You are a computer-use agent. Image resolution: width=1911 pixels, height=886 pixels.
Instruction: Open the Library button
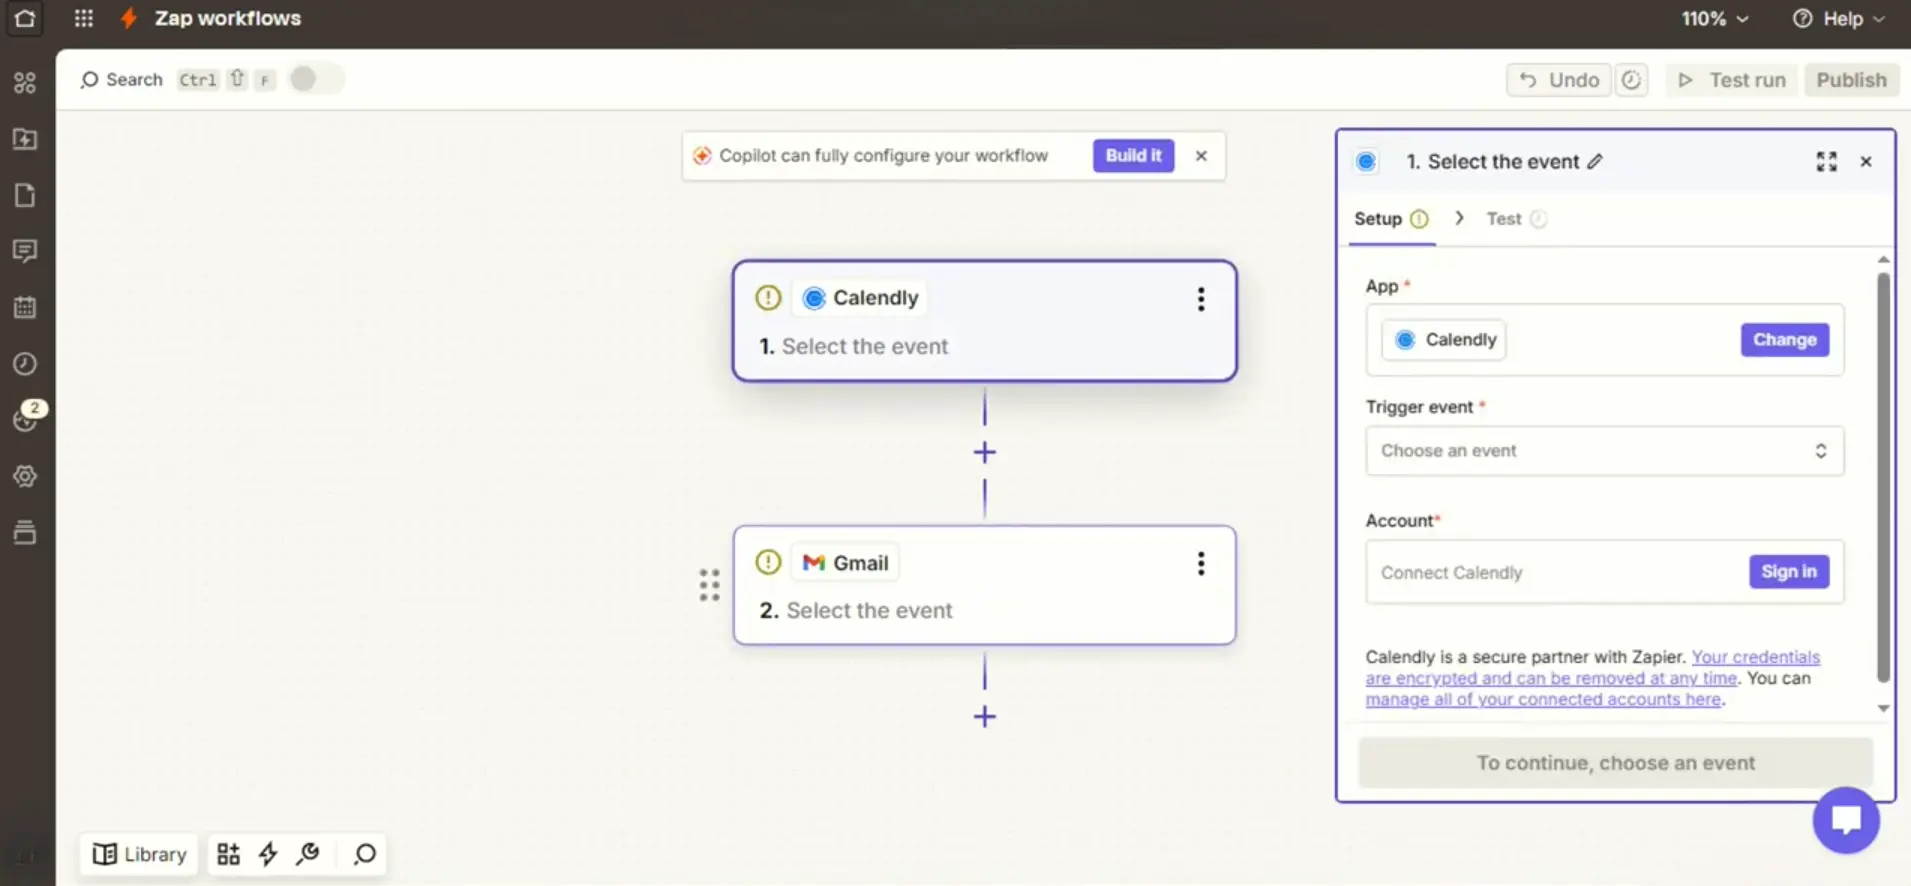point(139,854)
